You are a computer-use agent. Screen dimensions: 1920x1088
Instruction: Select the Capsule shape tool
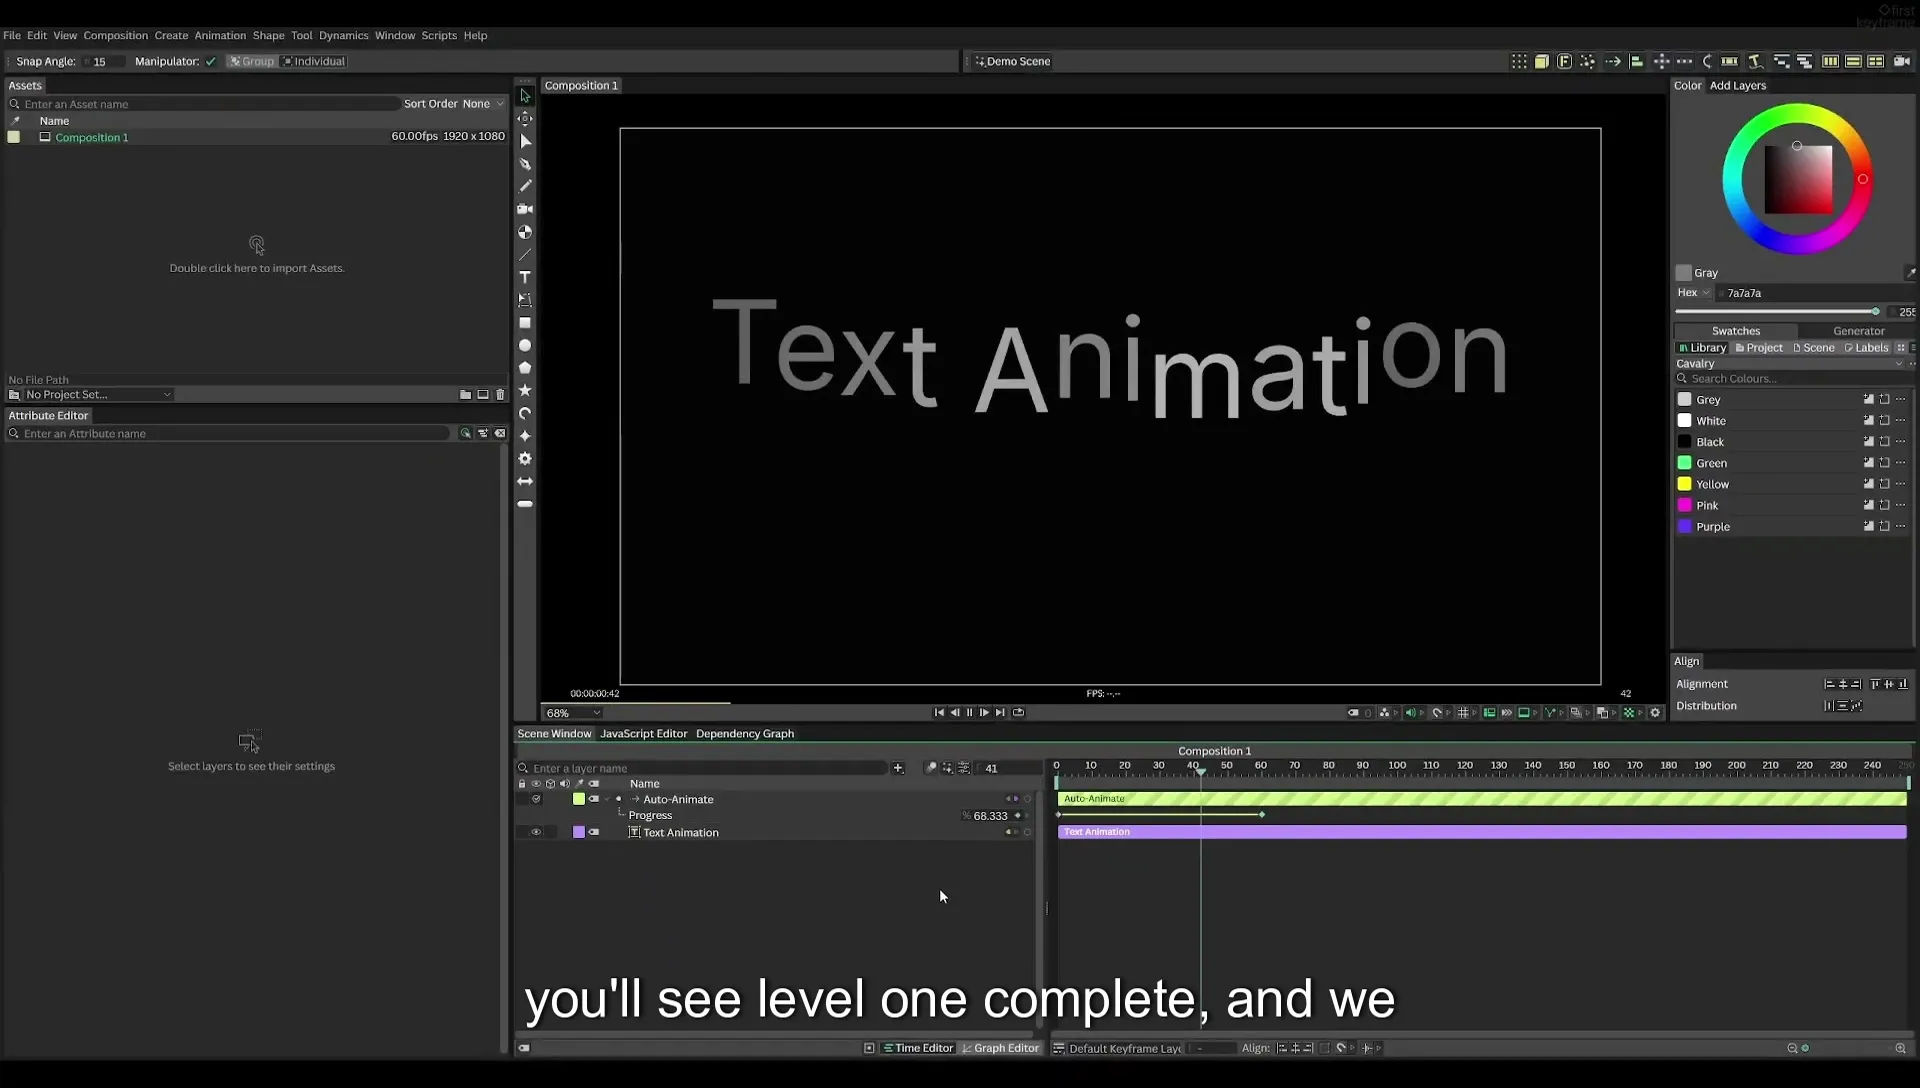(525, 504)
